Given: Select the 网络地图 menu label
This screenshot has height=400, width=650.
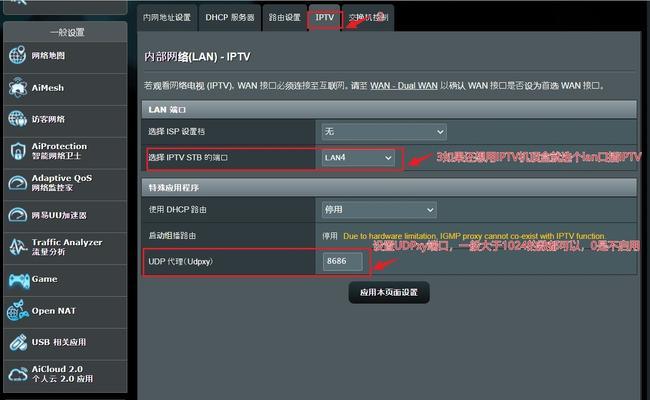Looking at the screenshot, I should pos(48,56).
